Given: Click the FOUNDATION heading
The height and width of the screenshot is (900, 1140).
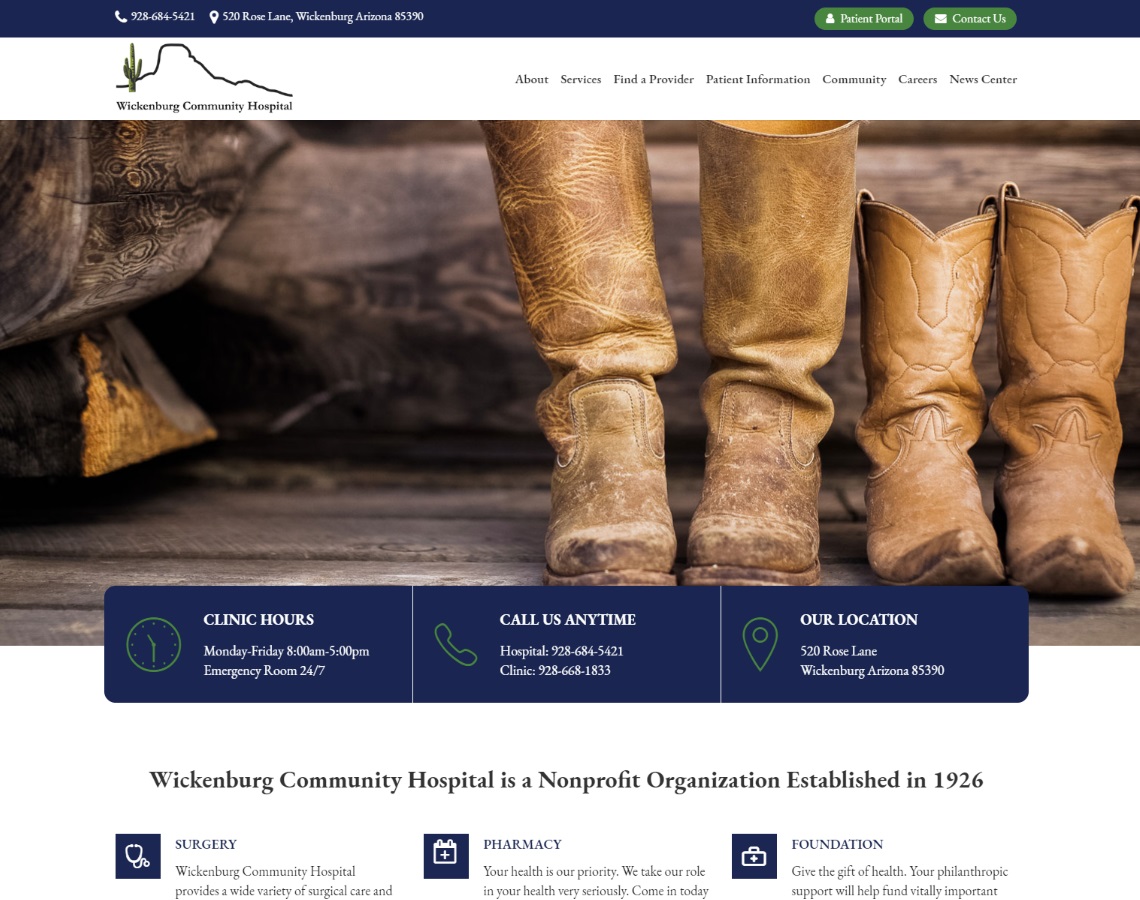Looking at the screenshot, I should click(837, 844).
